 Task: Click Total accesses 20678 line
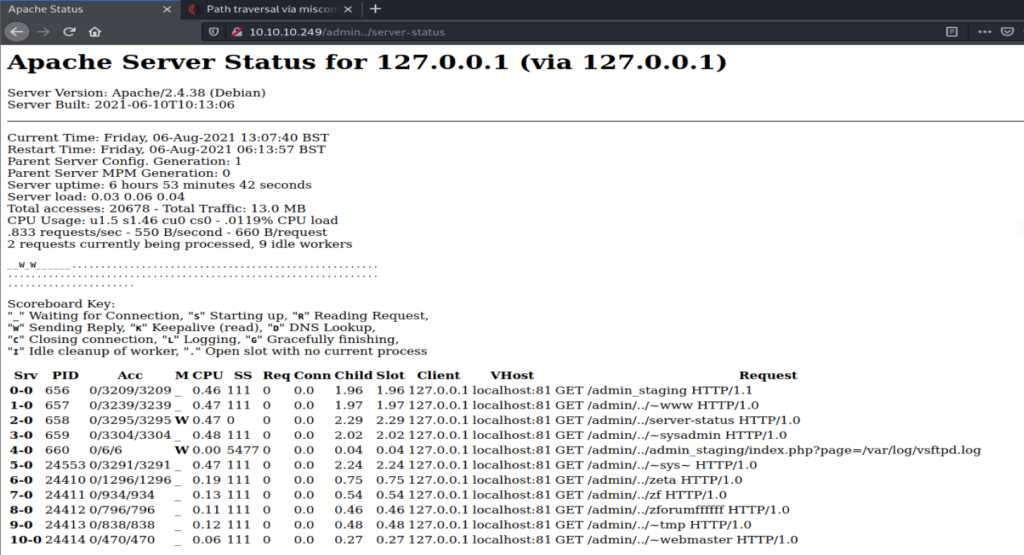pyautogui.click(x=156, y=208)
